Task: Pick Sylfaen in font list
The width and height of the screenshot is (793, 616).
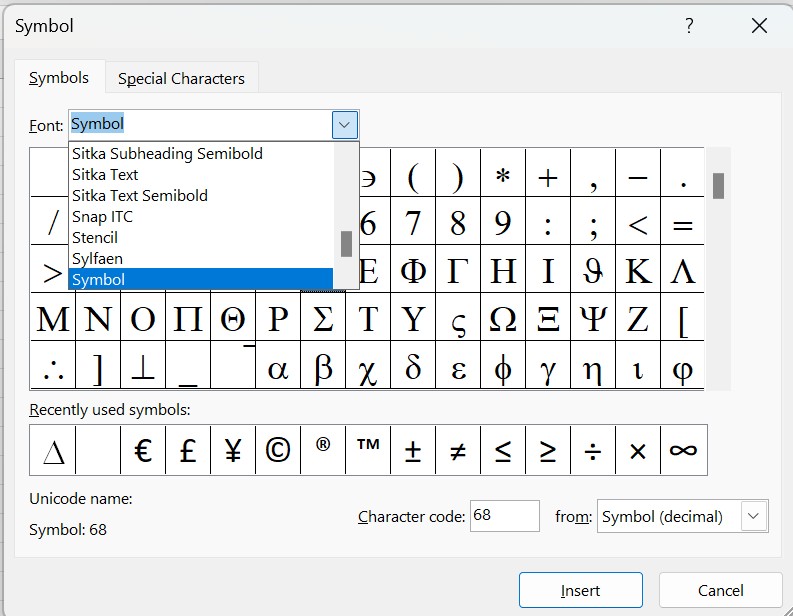Action: pos(201,258)
